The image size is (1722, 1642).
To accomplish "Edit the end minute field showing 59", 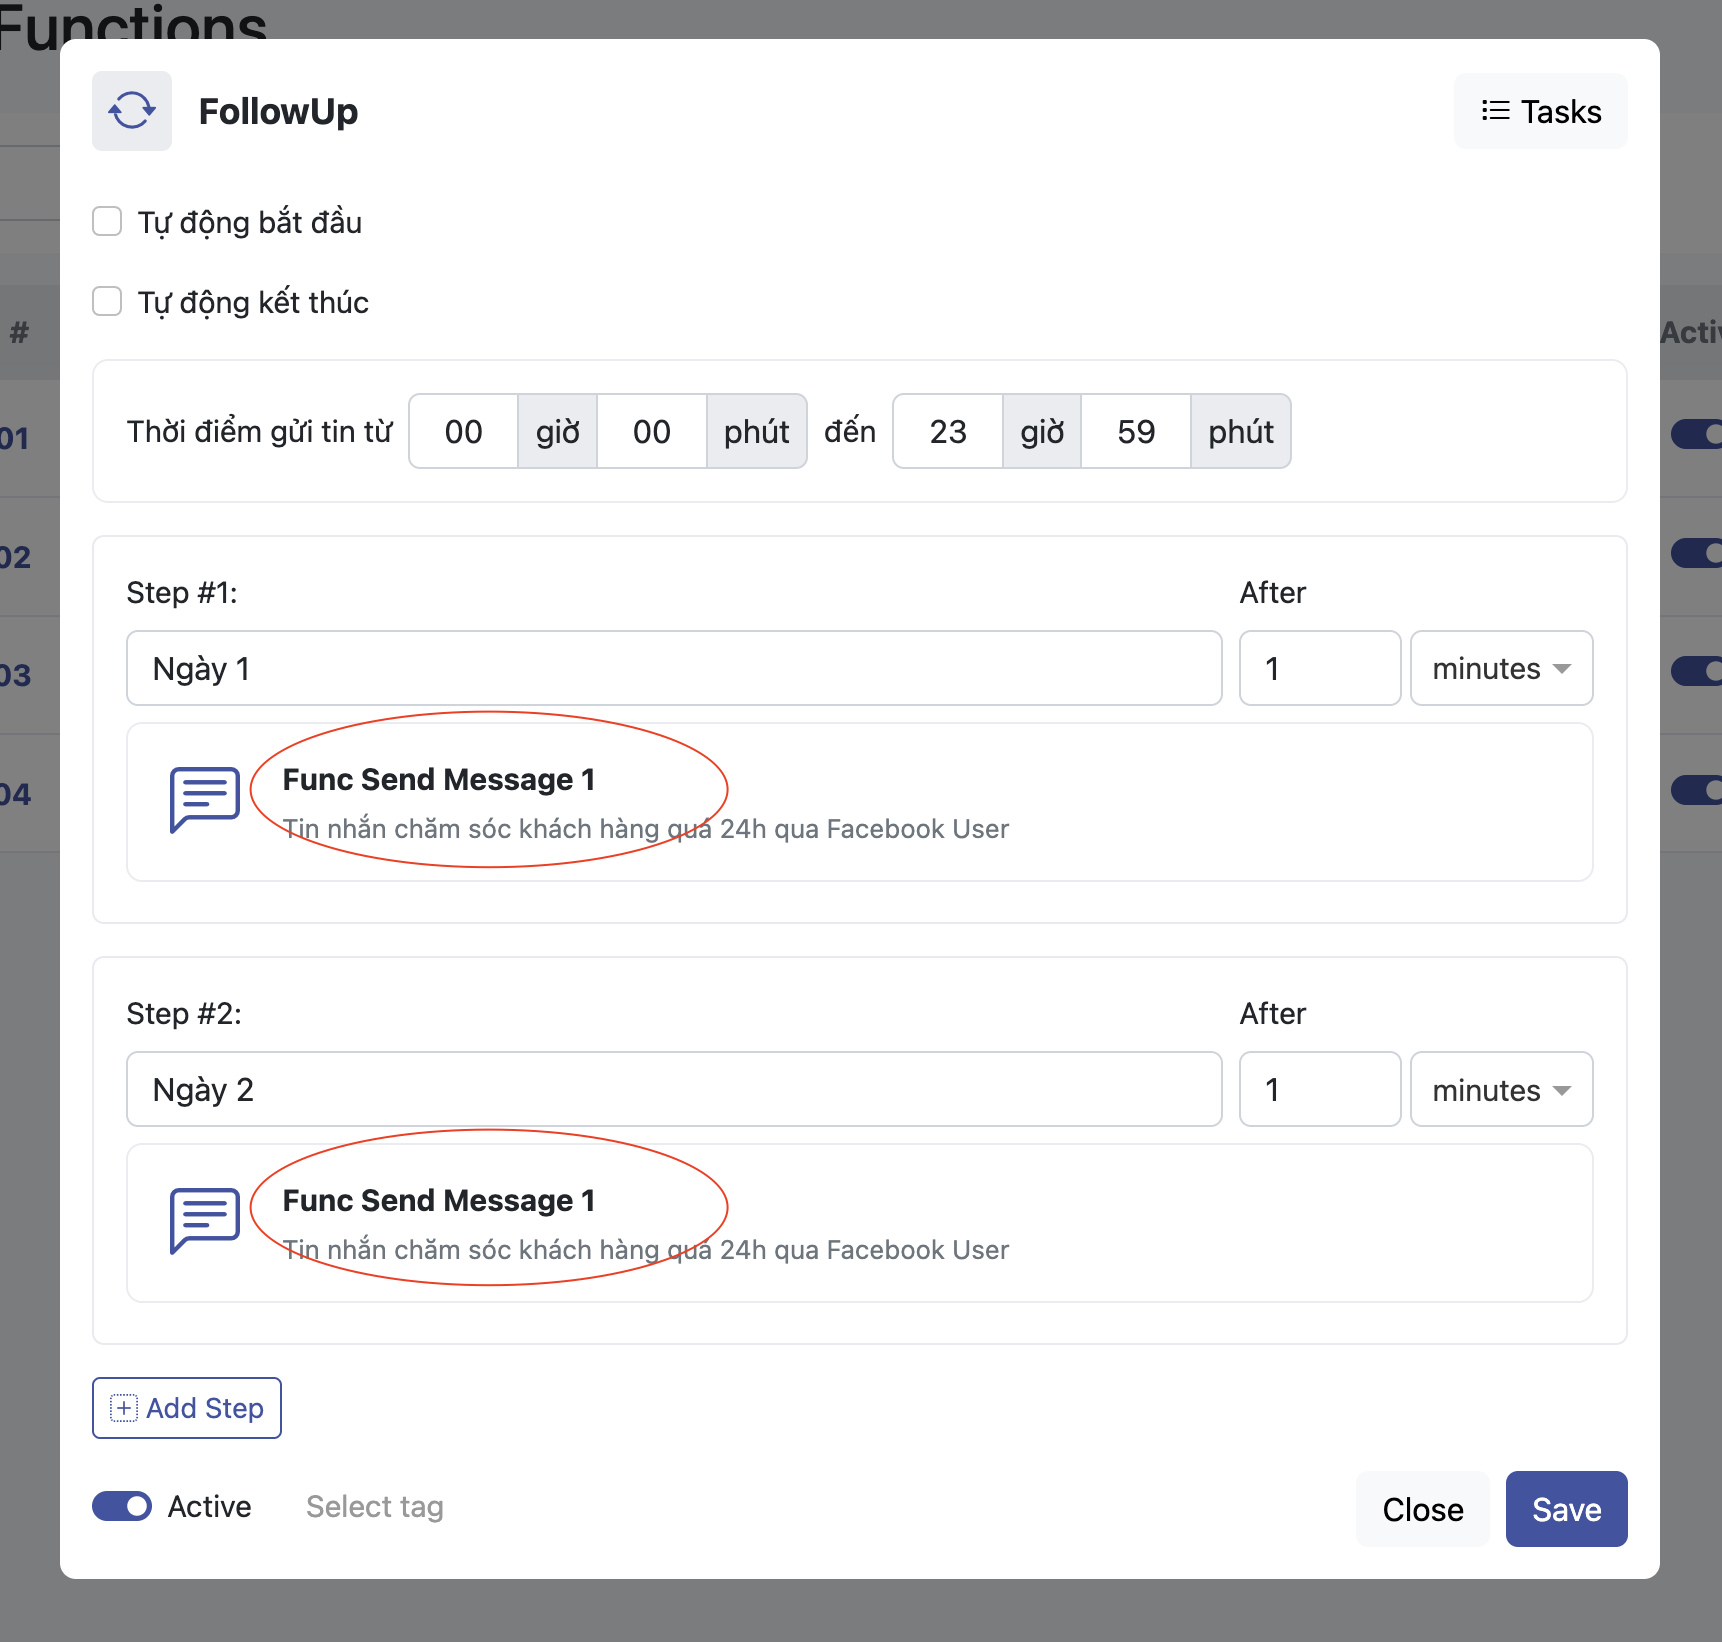I will (1136, 431).
